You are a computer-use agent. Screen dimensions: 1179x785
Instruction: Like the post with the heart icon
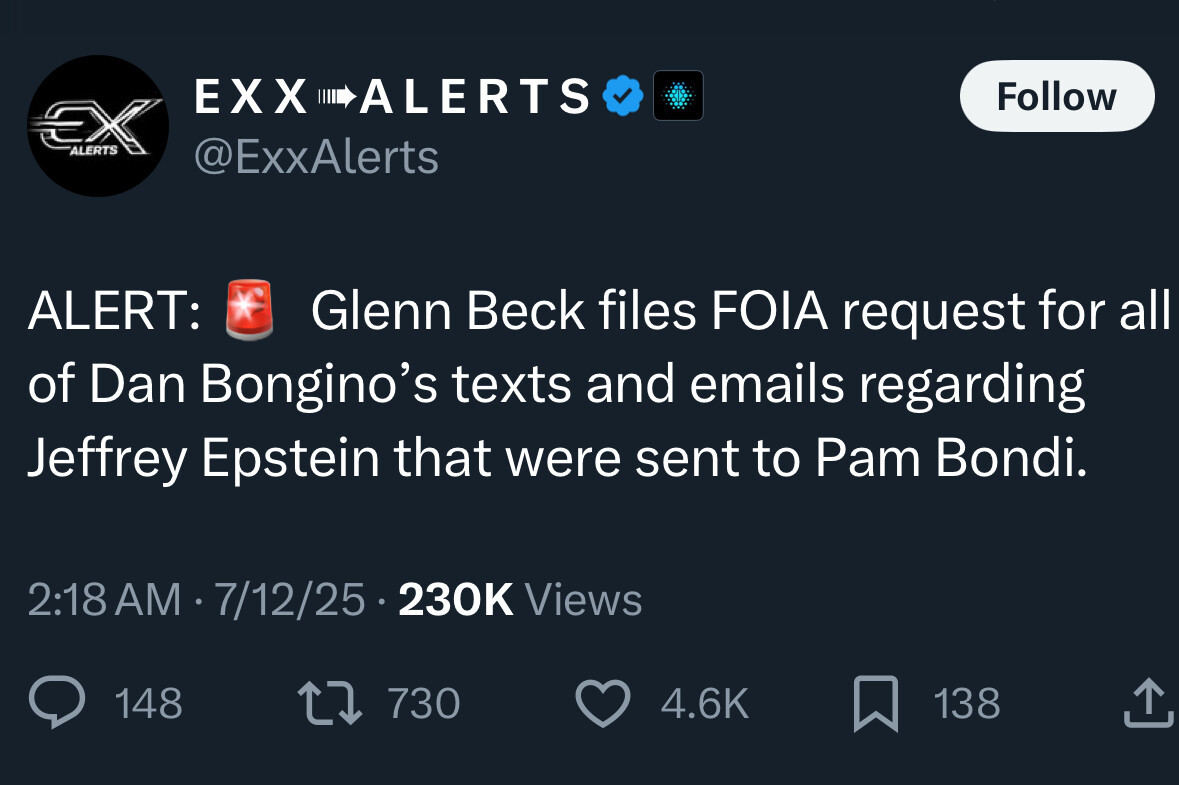point(603,702)
